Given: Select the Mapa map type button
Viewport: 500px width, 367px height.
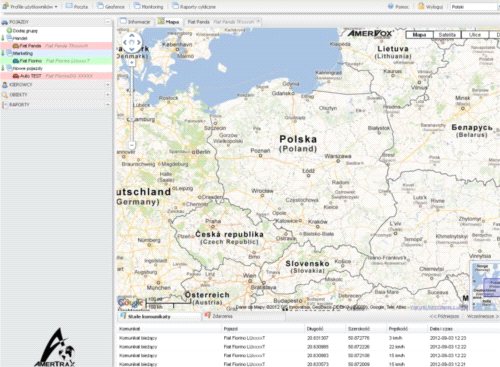Looking at the screenshot, I should point(419,35).
